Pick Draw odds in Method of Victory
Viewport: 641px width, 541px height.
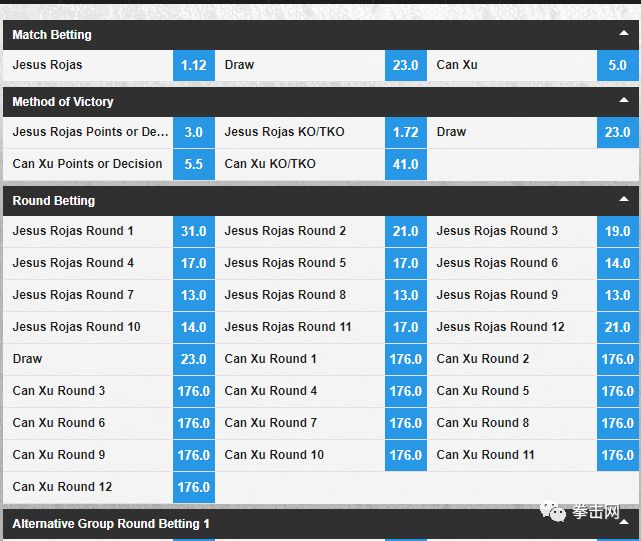tap(617, 132)
